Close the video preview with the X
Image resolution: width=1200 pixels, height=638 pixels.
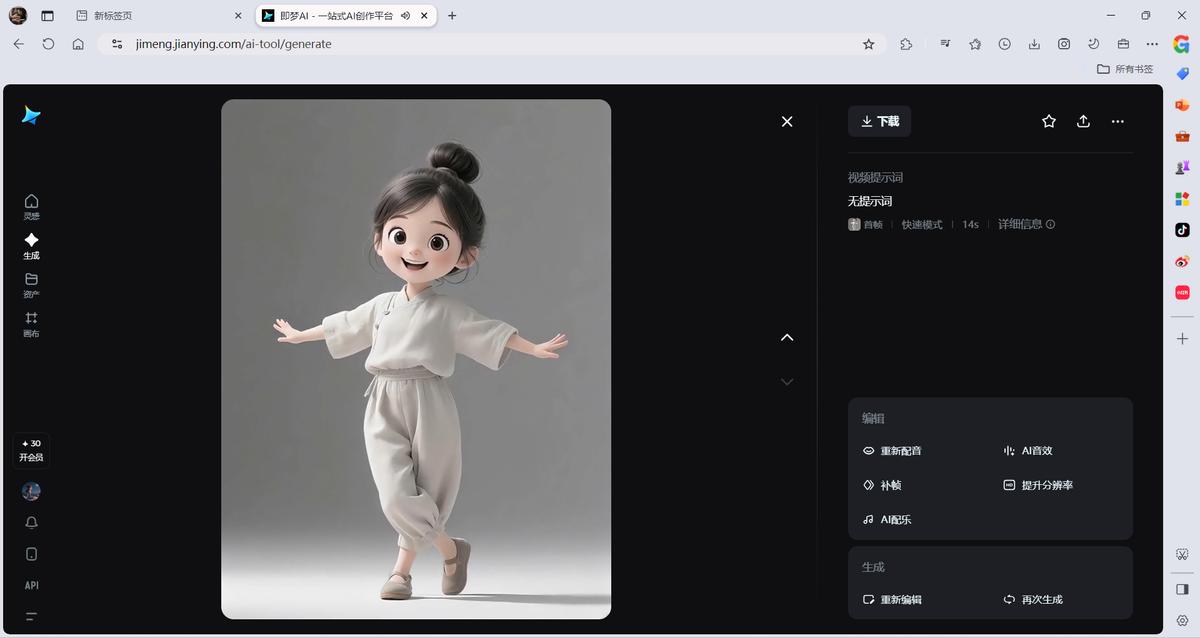click(x=787, y=121)
